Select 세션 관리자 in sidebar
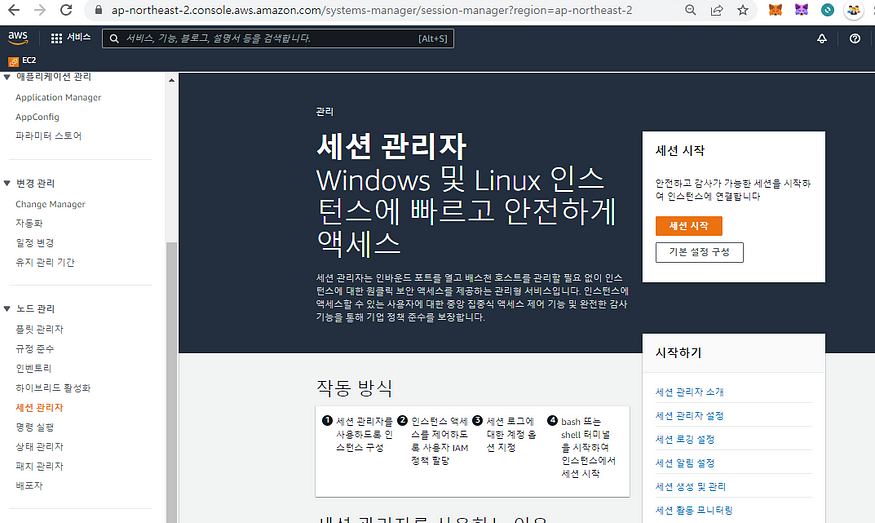 click(40, 407)
